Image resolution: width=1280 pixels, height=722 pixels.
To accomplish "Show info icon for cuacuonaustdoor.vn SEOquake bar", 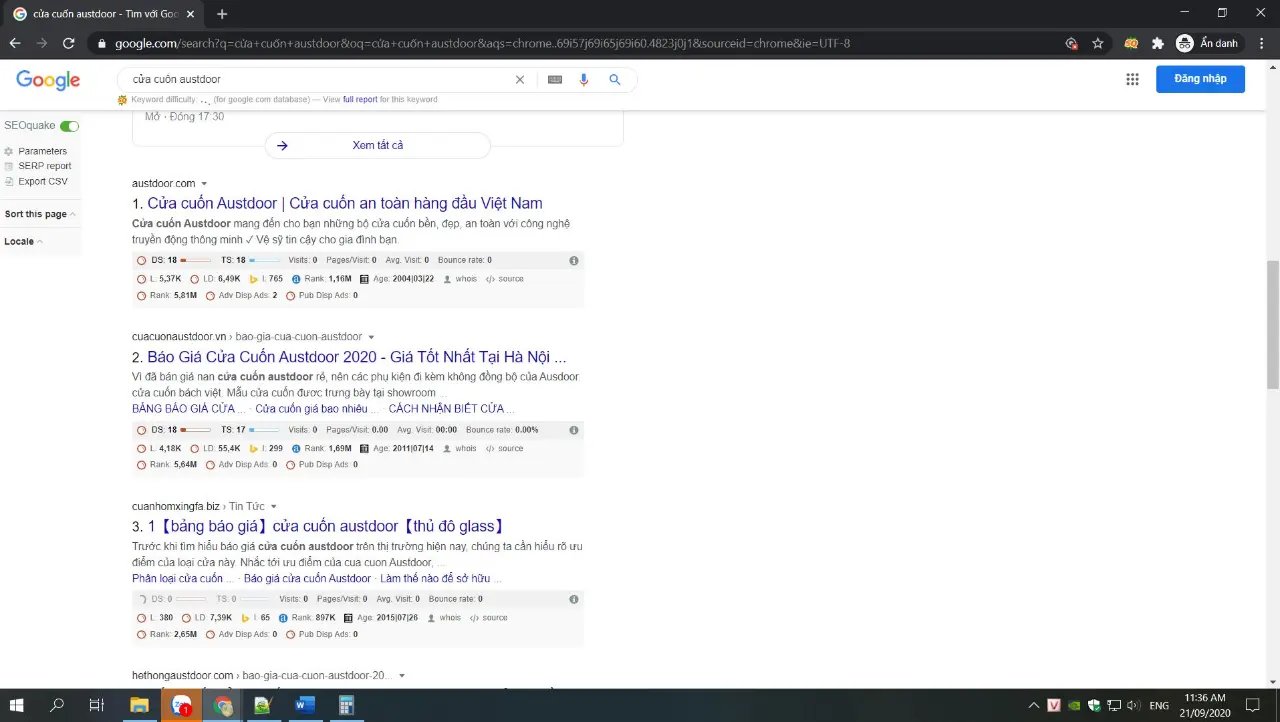I will [574, 430].
